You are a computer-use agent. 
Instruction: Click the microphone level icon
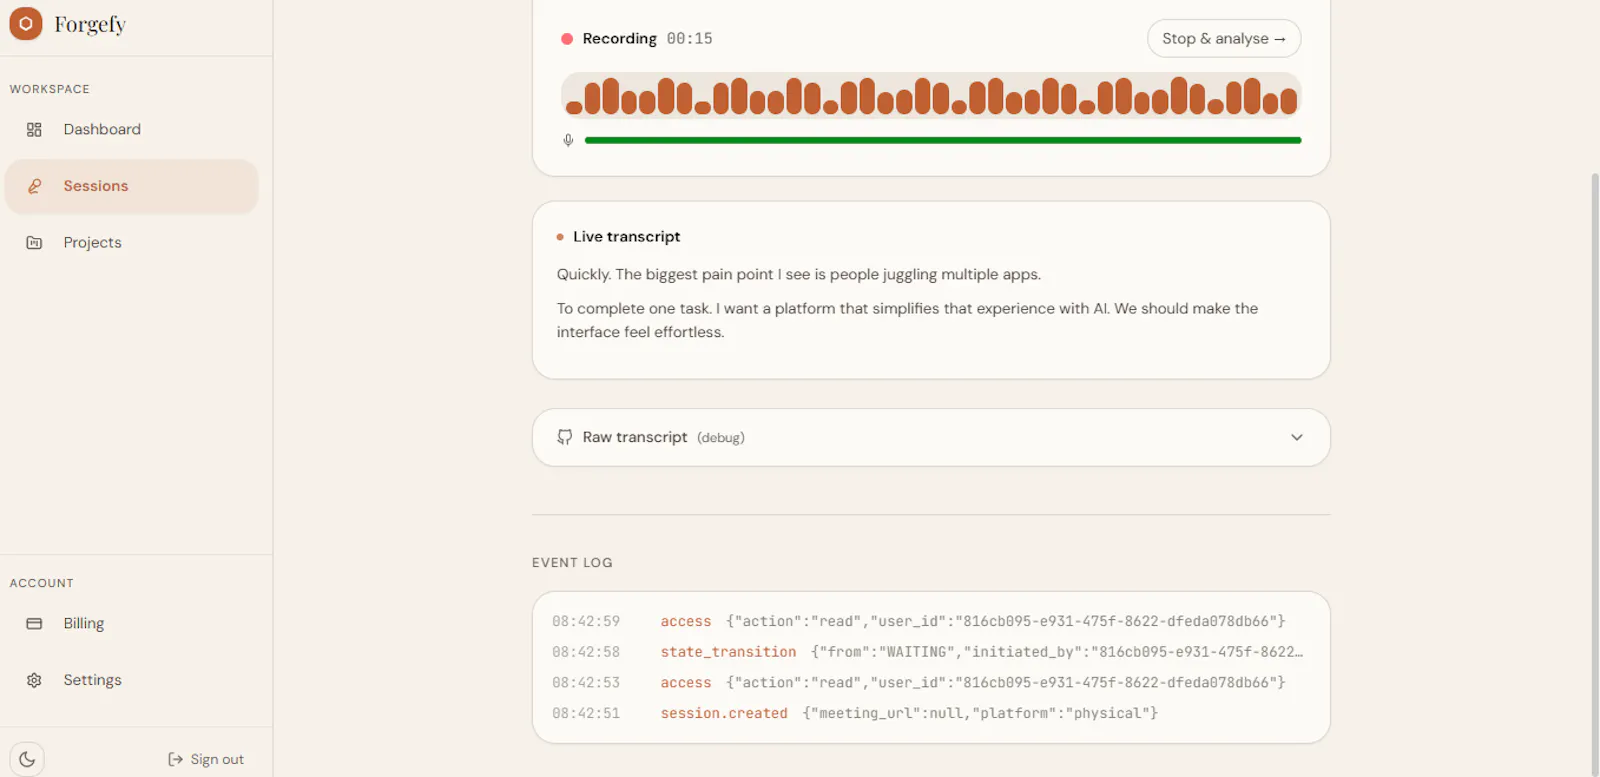(568, 140)
